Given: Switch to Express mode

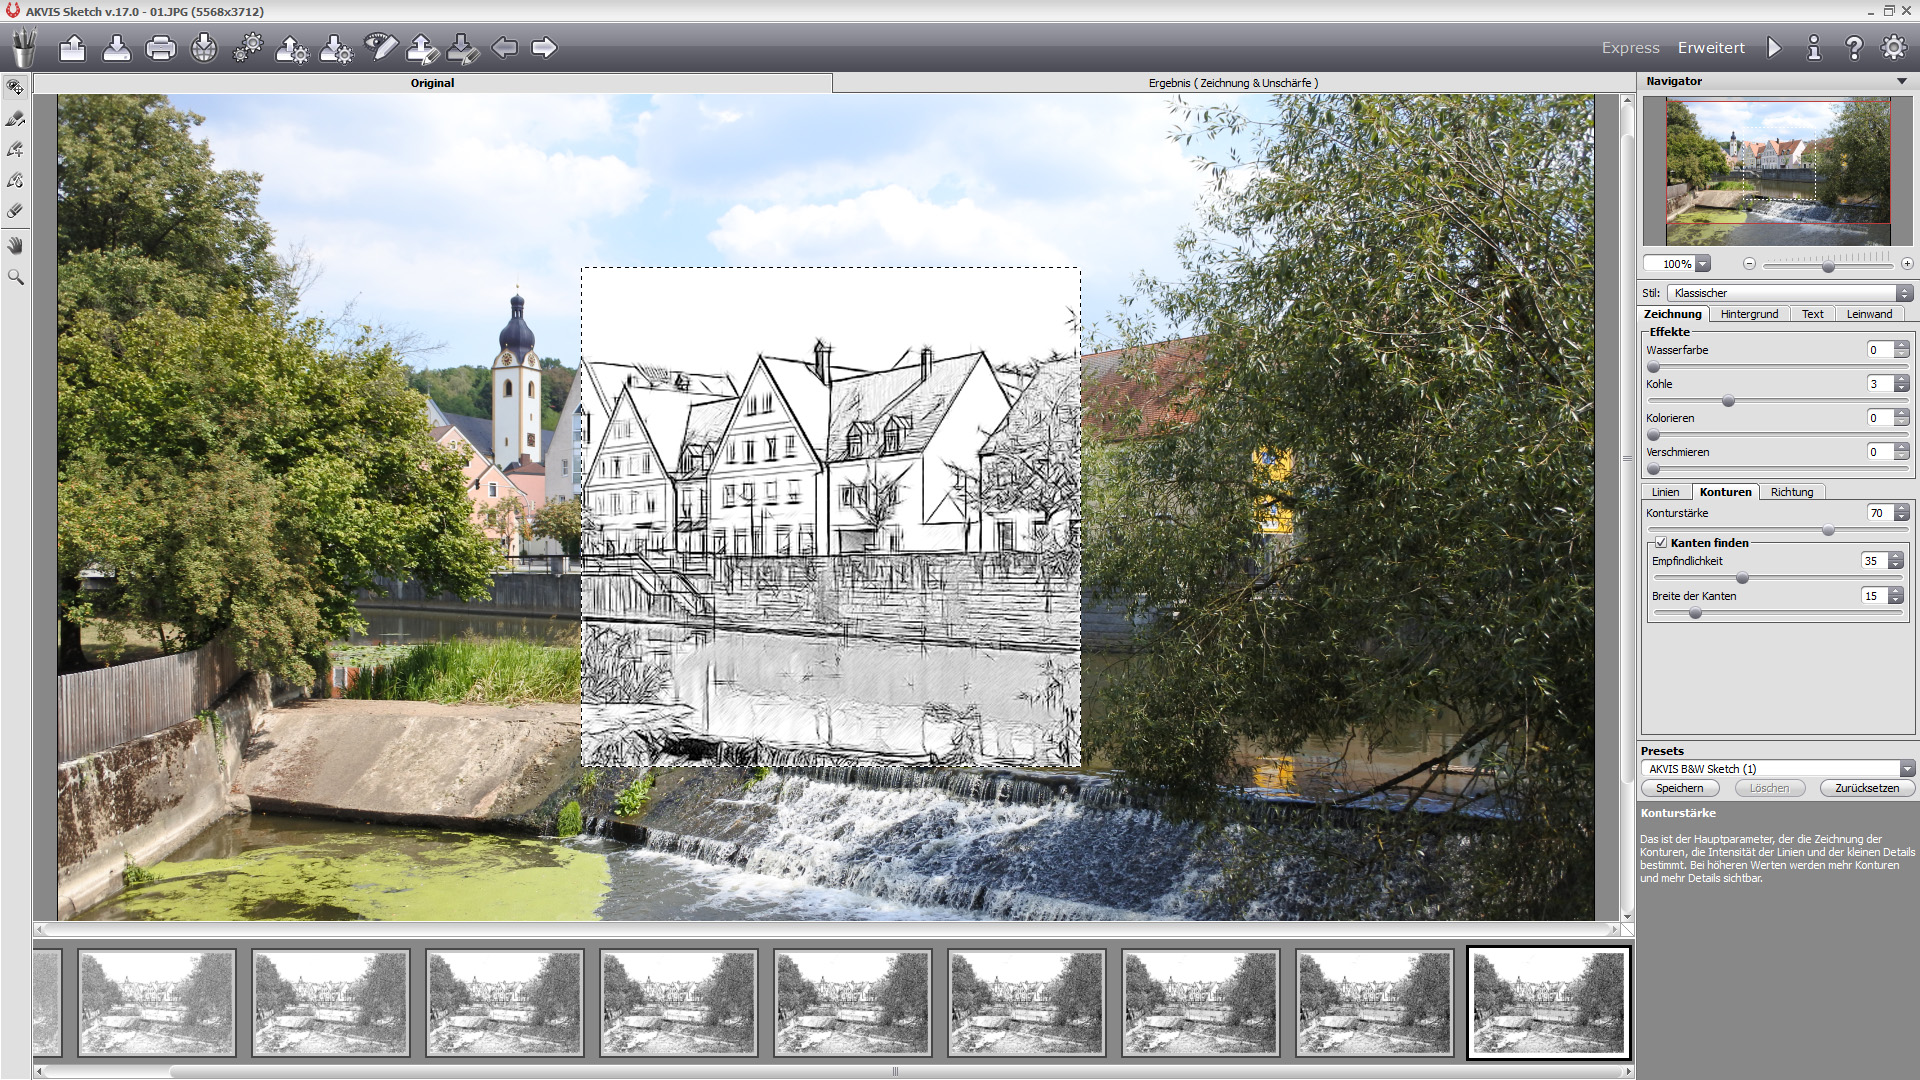Looking at the screenshot, I should point(1630,47).
